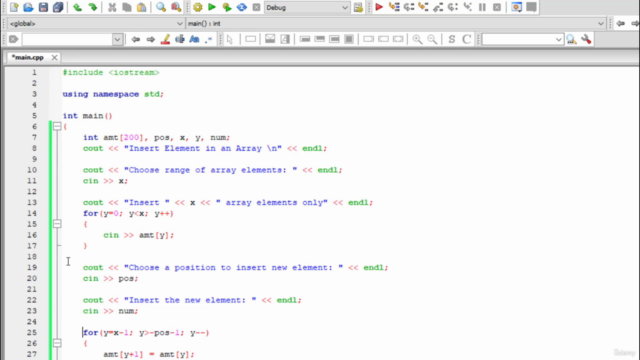Start debugging with the red play icon

(x=379, y=7)
